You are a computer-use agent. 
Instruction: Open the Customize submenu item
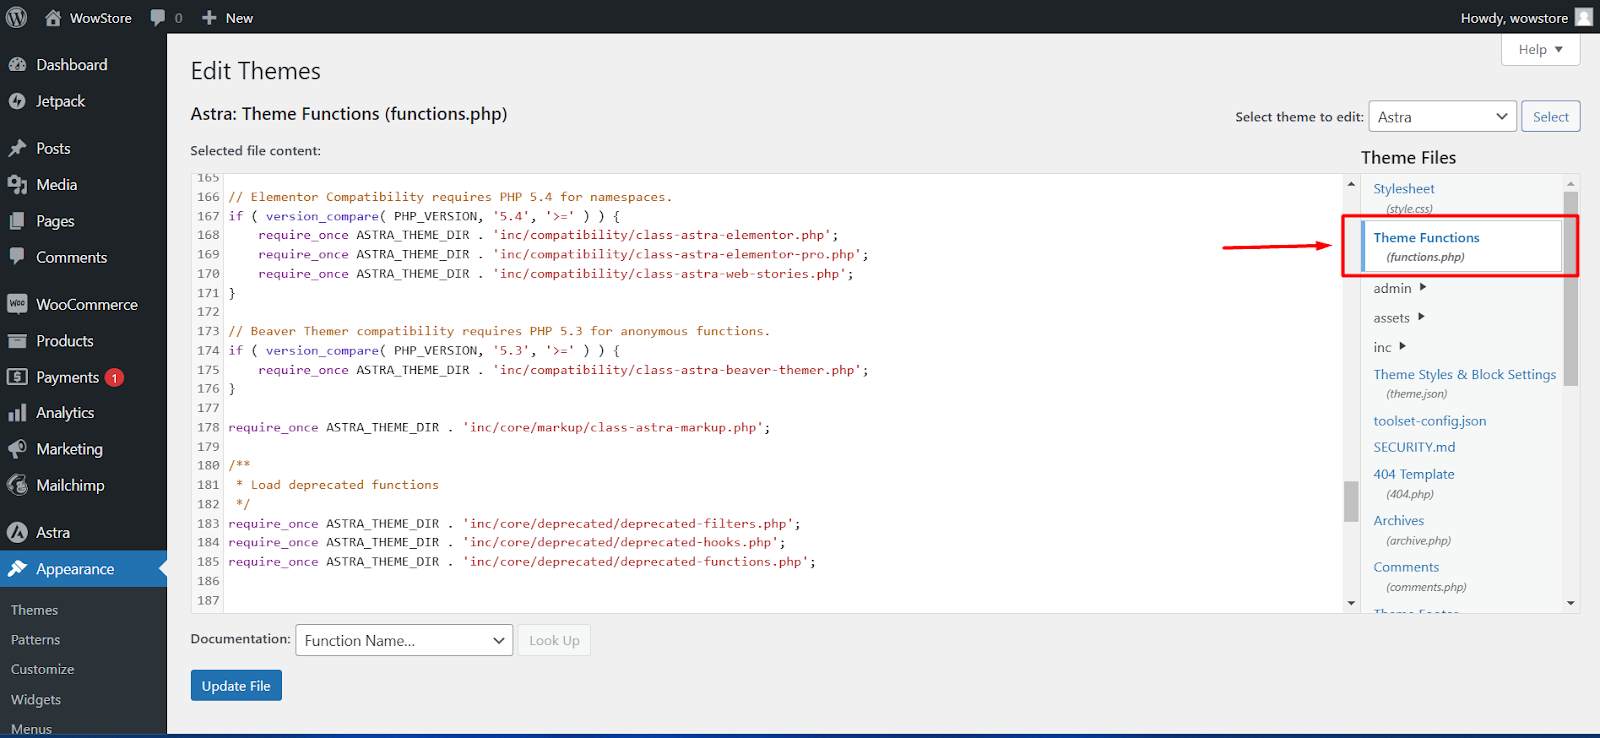pos(43,669)
